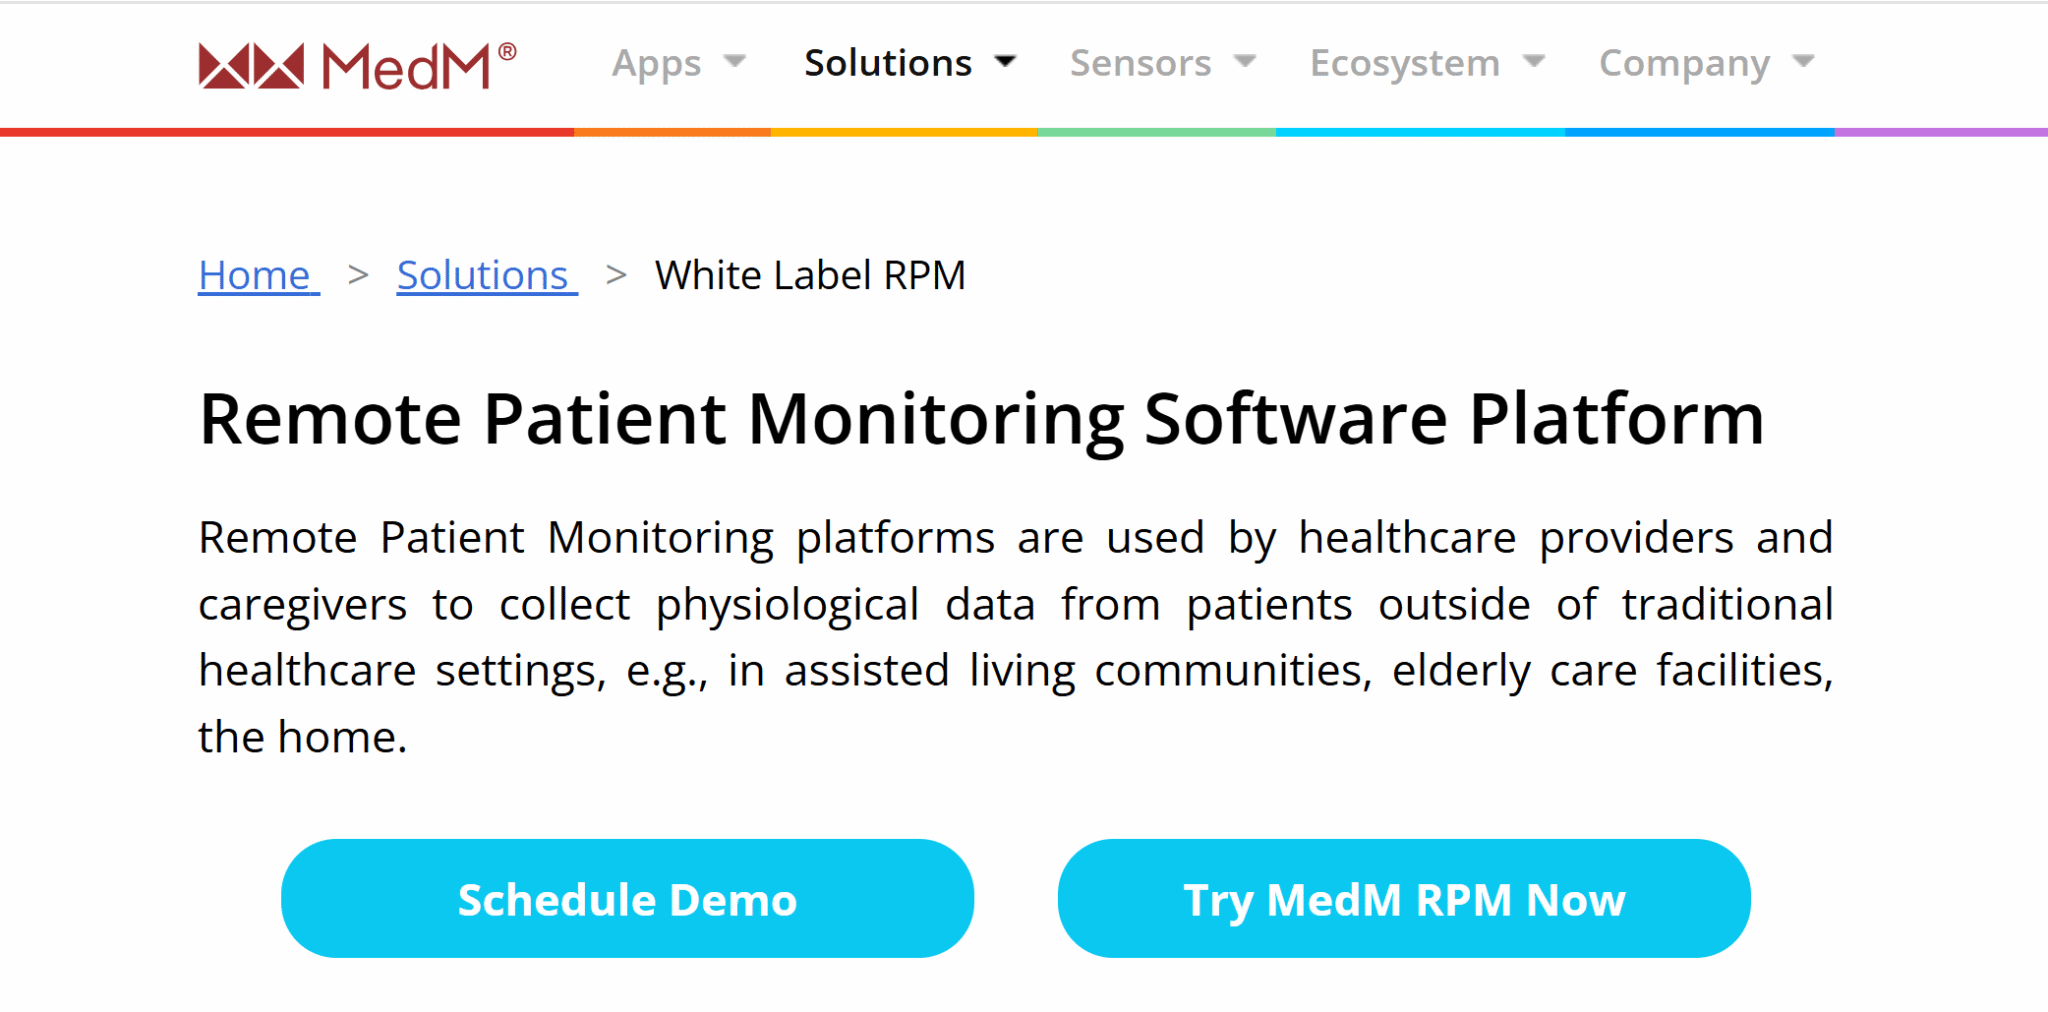
Task: Follow the Solutions breadcrumb link
Action: (486, 275)
